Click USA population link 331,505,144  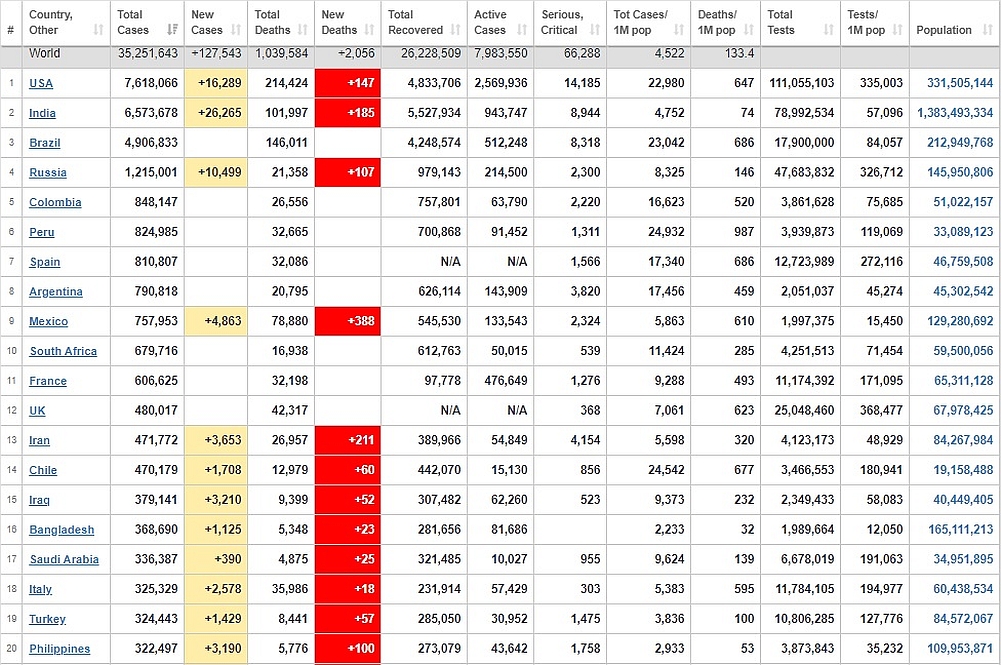pos(960,83)
